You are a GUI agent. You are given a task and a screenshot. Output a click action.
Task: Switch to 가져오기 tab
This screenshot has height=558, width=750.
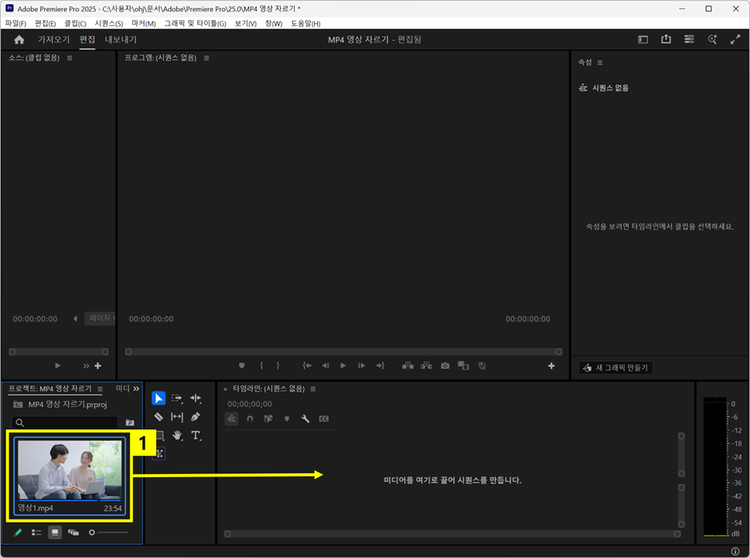pos(54,40)
